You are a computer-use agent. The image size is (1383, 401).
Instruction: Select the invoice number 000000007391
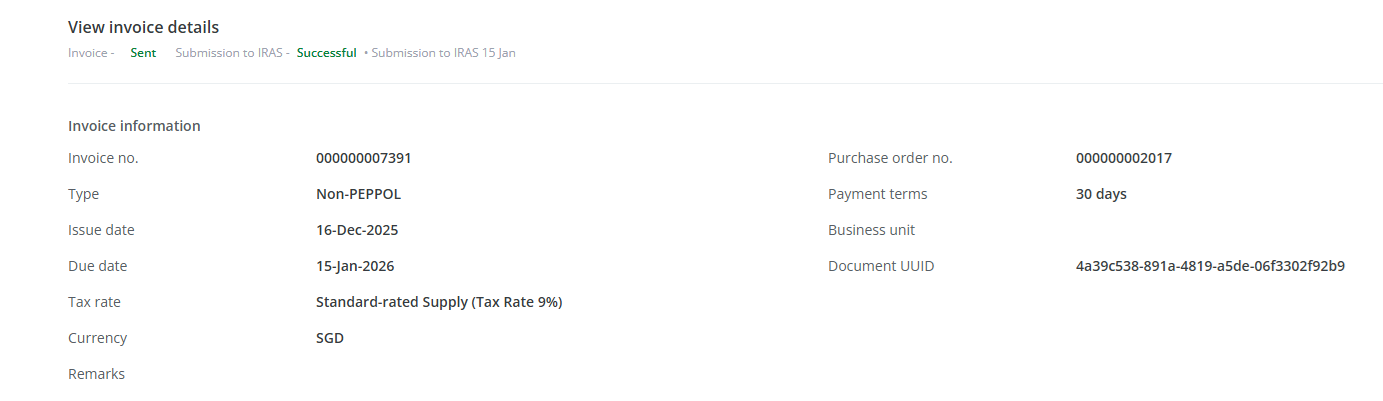363,158
